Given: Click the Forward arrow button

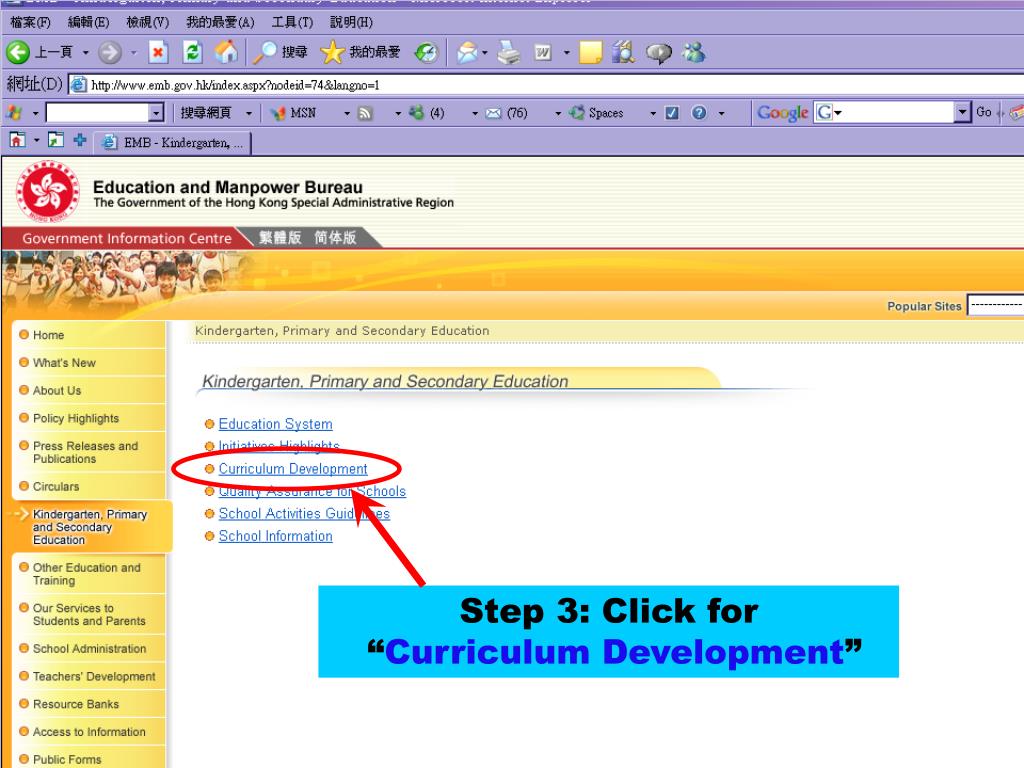Looking at the screenshot, I should tap(110, 52).
